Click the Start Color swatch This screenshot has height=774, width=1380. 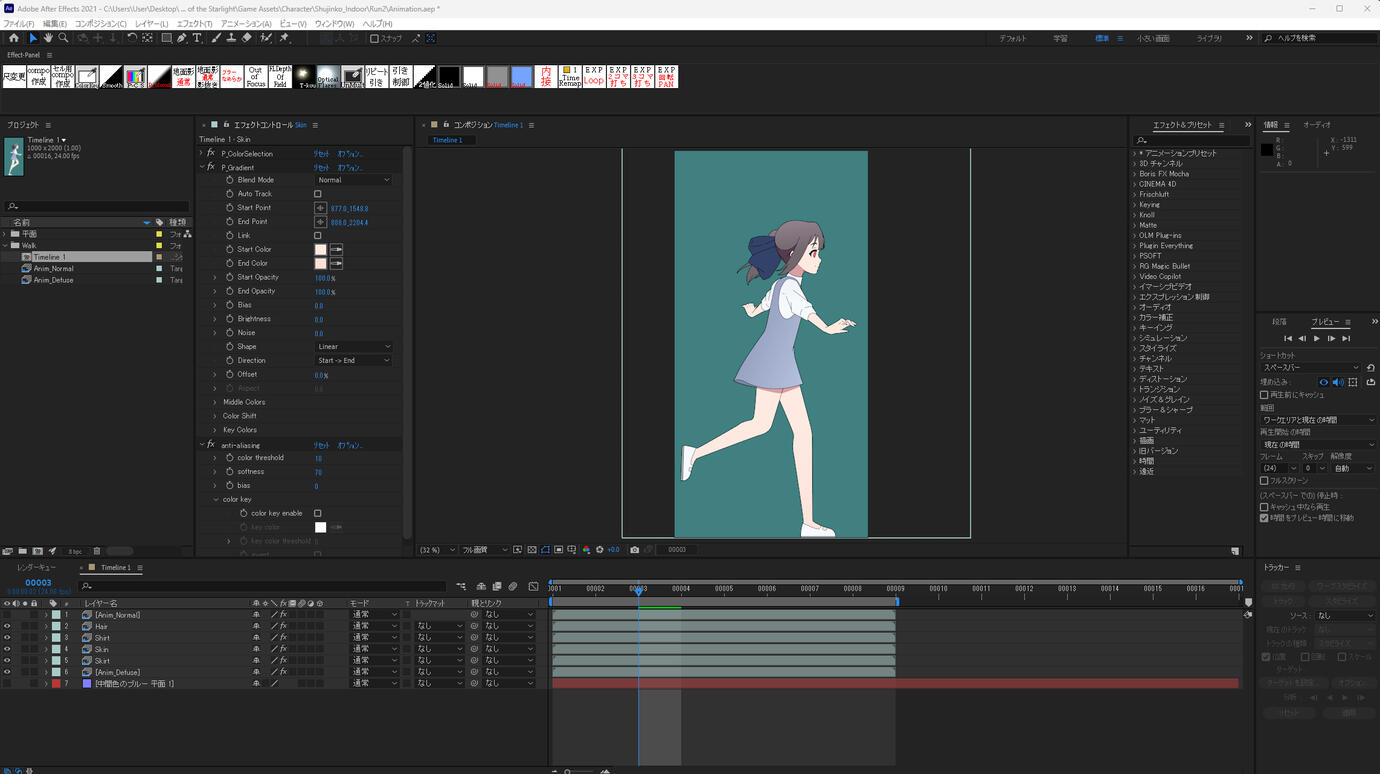(320, 250)
